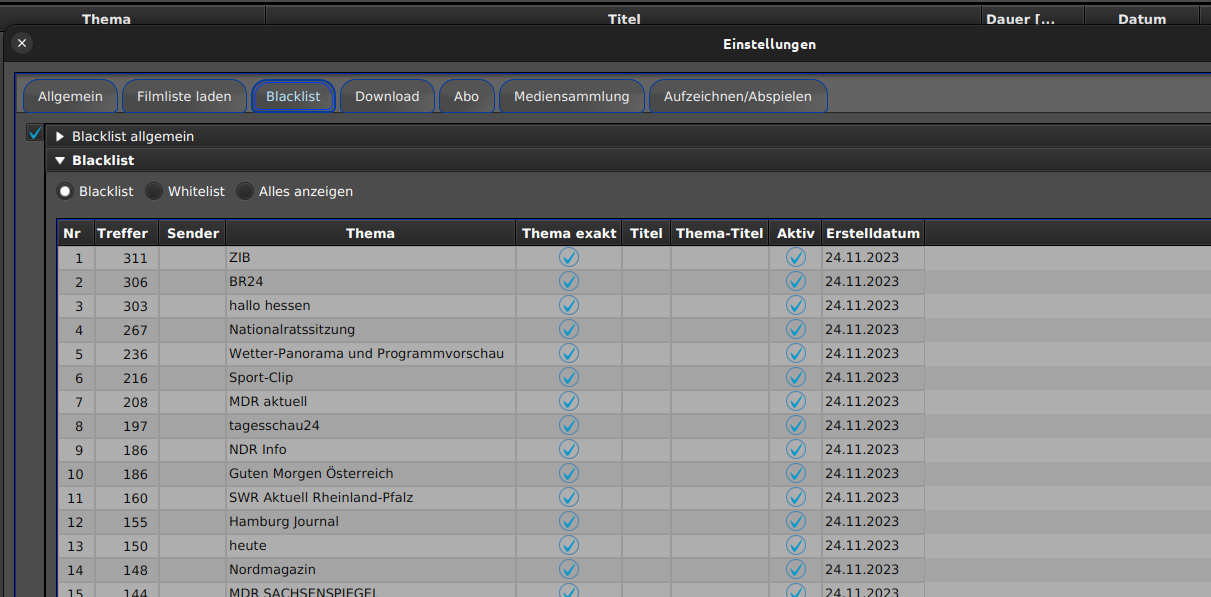The height and width of the screenshot is (597, 1211).
Task: Toggle Aktiv for SWR Aktuell Rheinland-Pfalz
Action: tap(796, 497)
